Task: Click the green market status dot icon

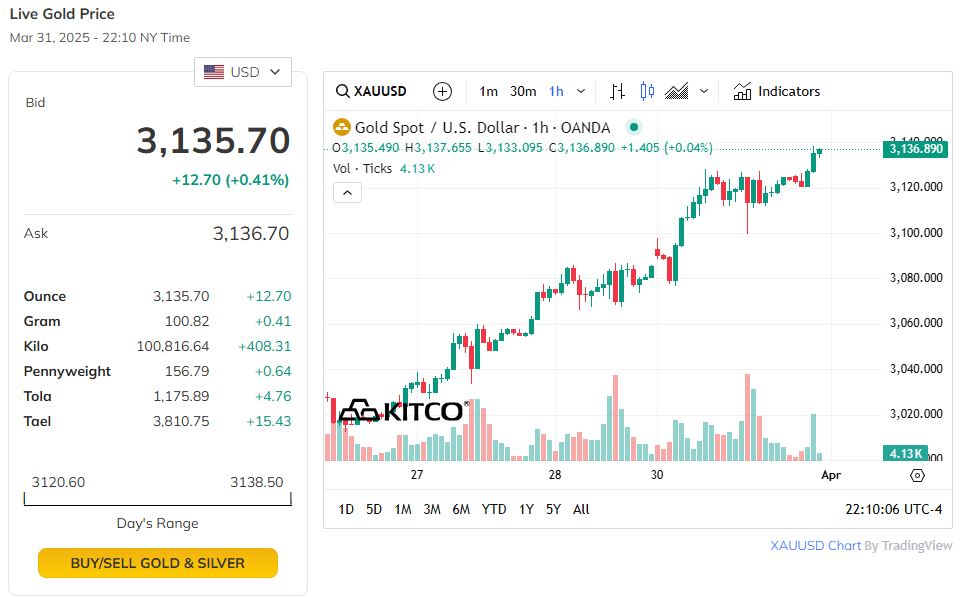Action: [632, 127]
